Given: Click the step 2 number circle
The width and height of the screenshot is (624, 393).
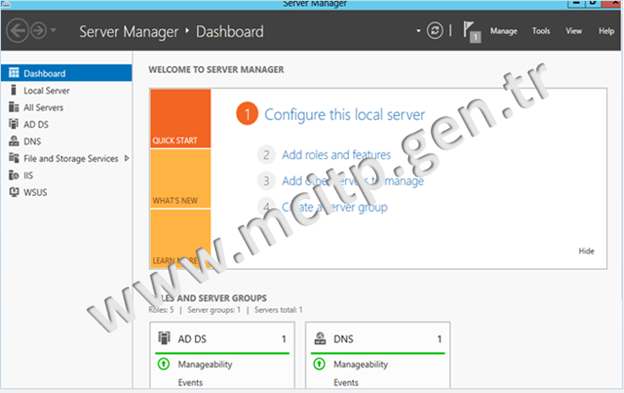Looking at the screenshot, I should (x=266, y=155).
